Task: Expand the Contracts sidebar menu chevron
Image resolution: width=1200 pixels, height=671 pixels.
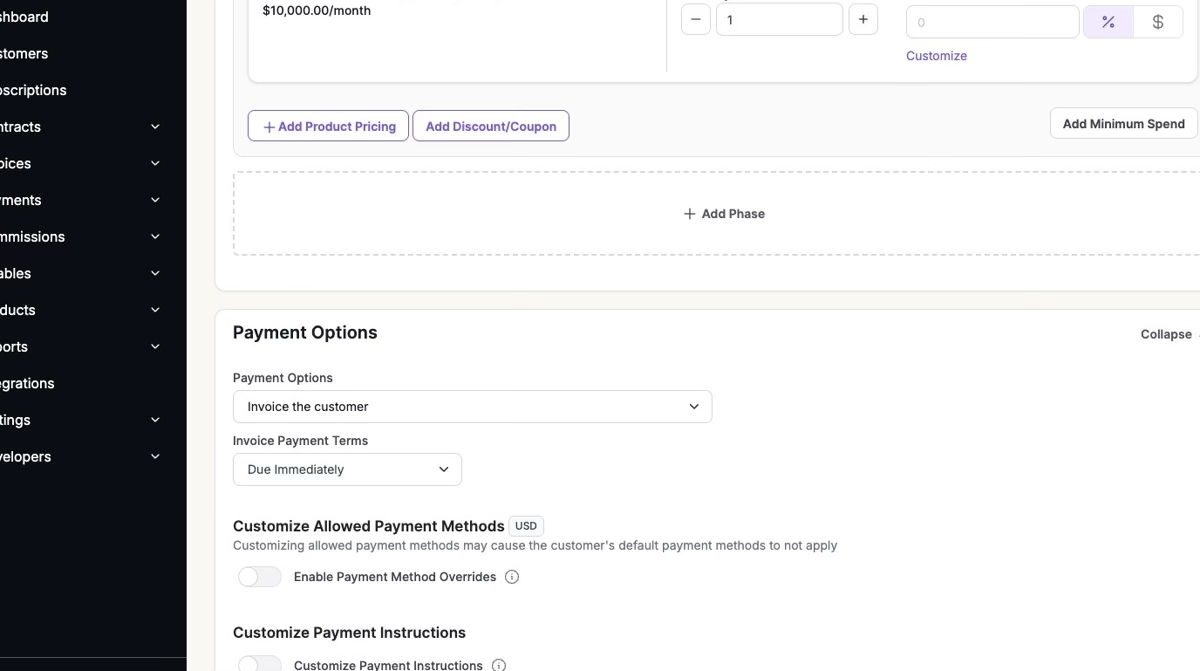Action: pyautogui.click(x=155, y=127)
